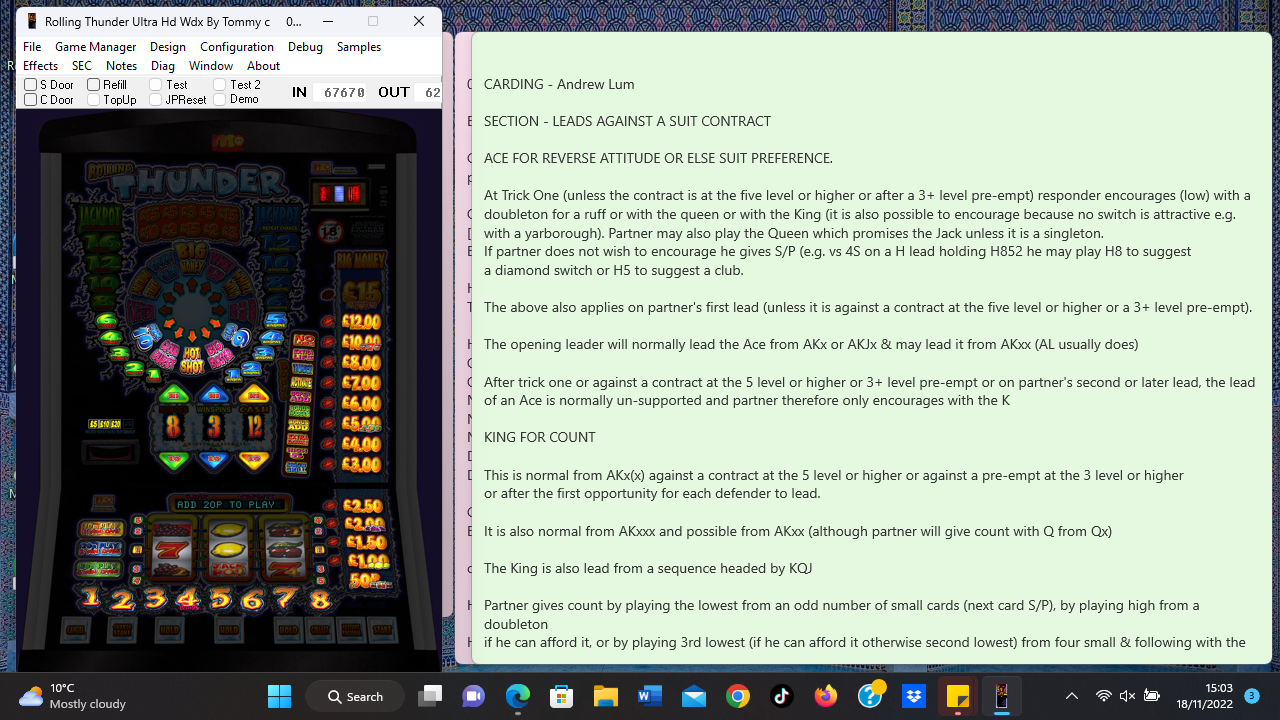Open the Design menu
Screen dimensions: 1280x720
[x=168, y=47]
